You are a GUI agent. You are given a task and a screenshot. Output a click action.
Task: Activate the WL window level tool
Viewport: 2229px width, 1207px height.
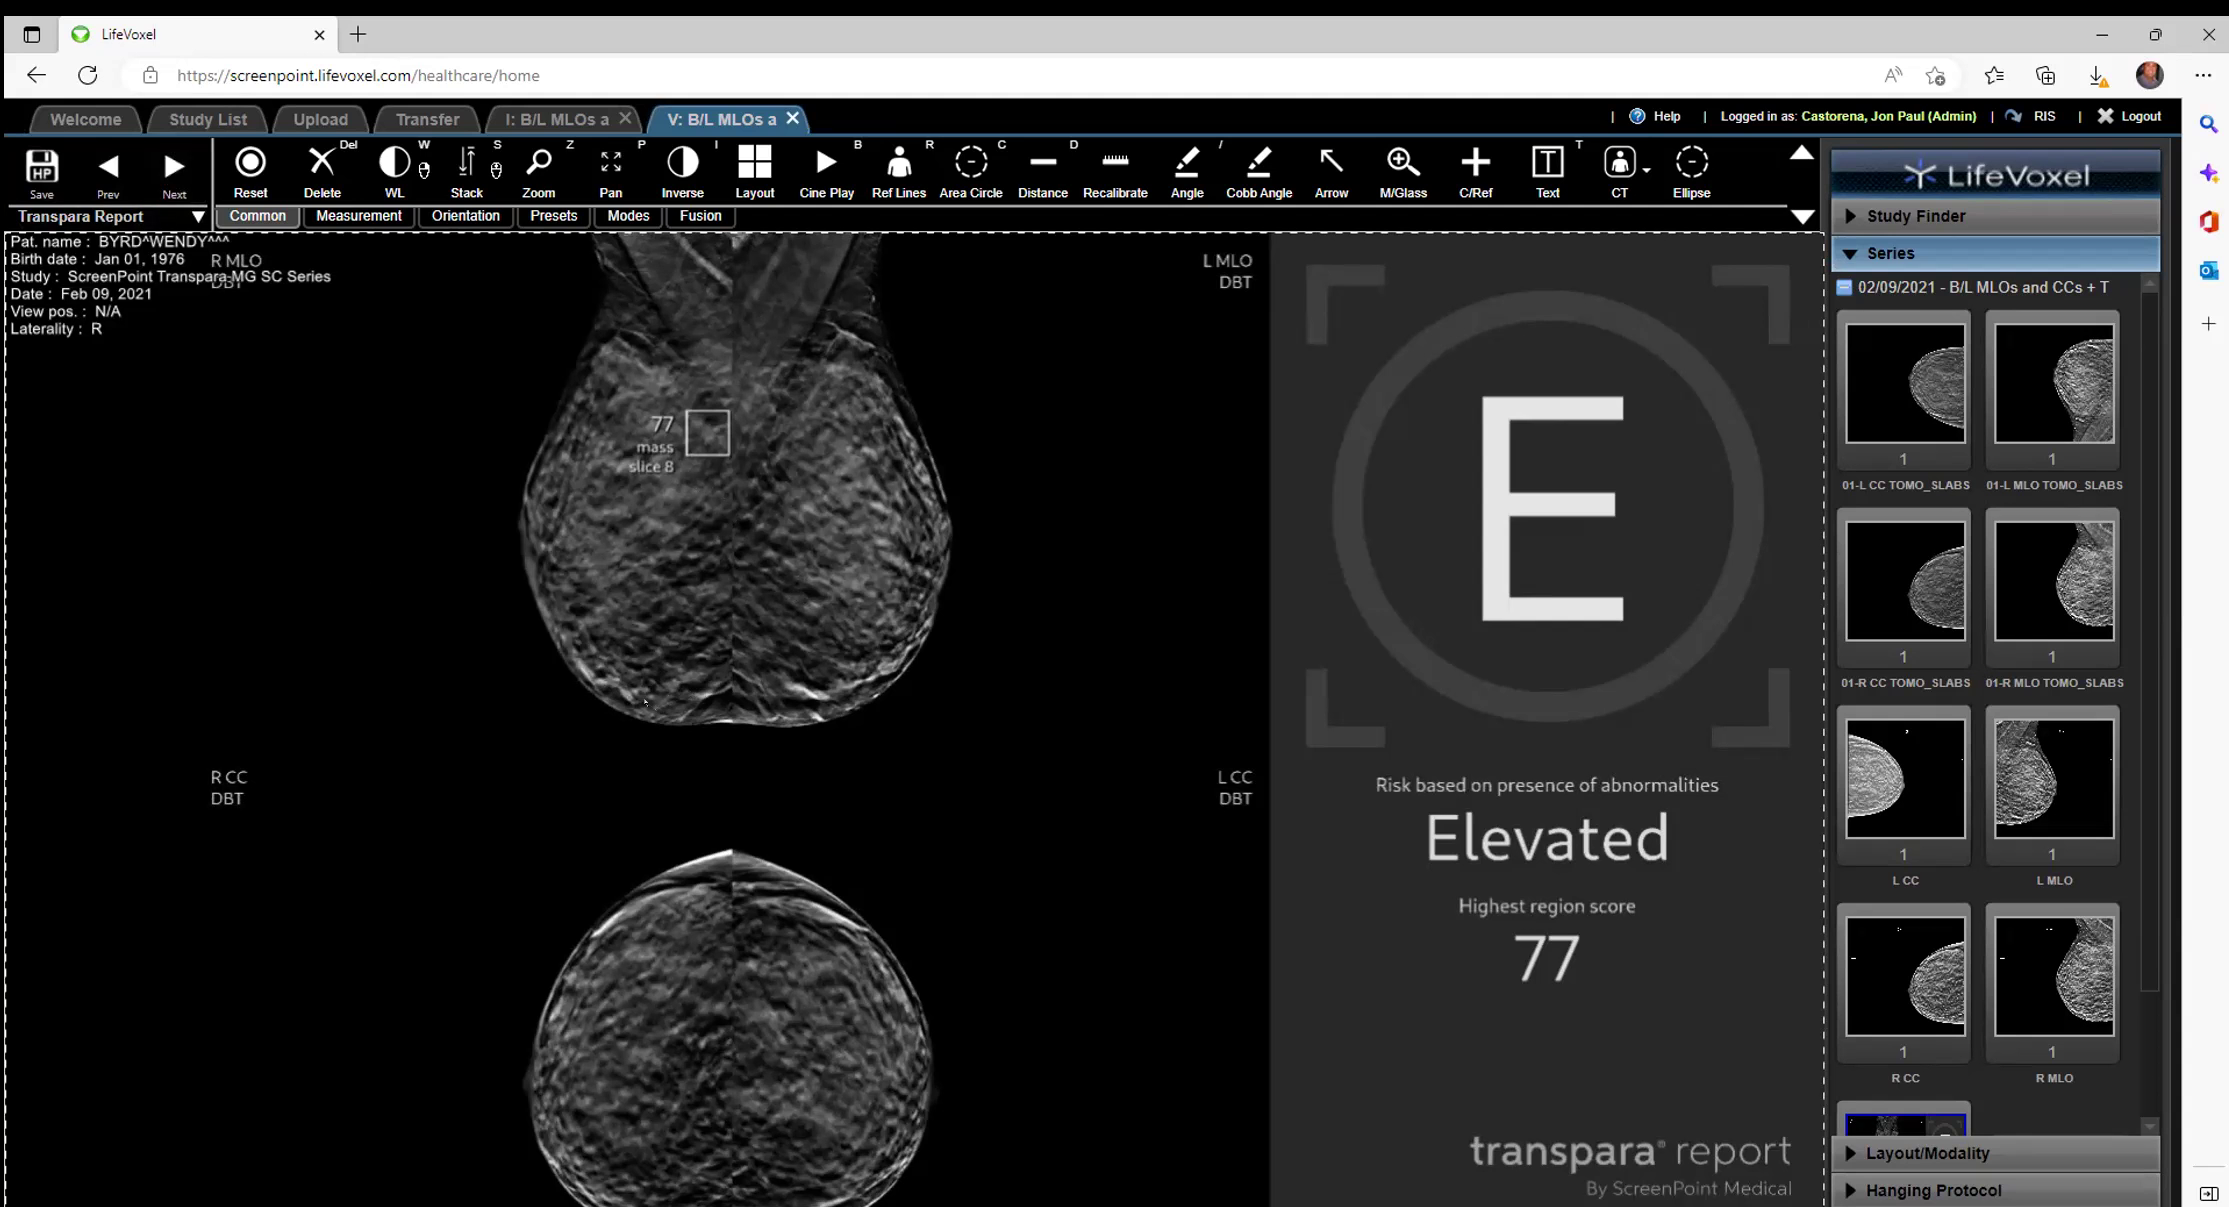tap(394, 172)
